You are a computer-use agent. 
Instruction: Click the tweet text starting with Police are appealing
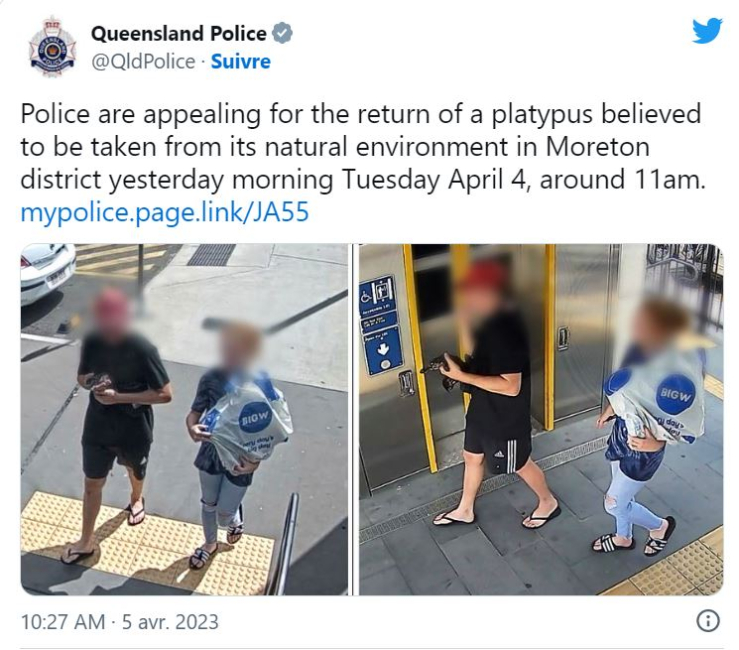click(363, 147)
